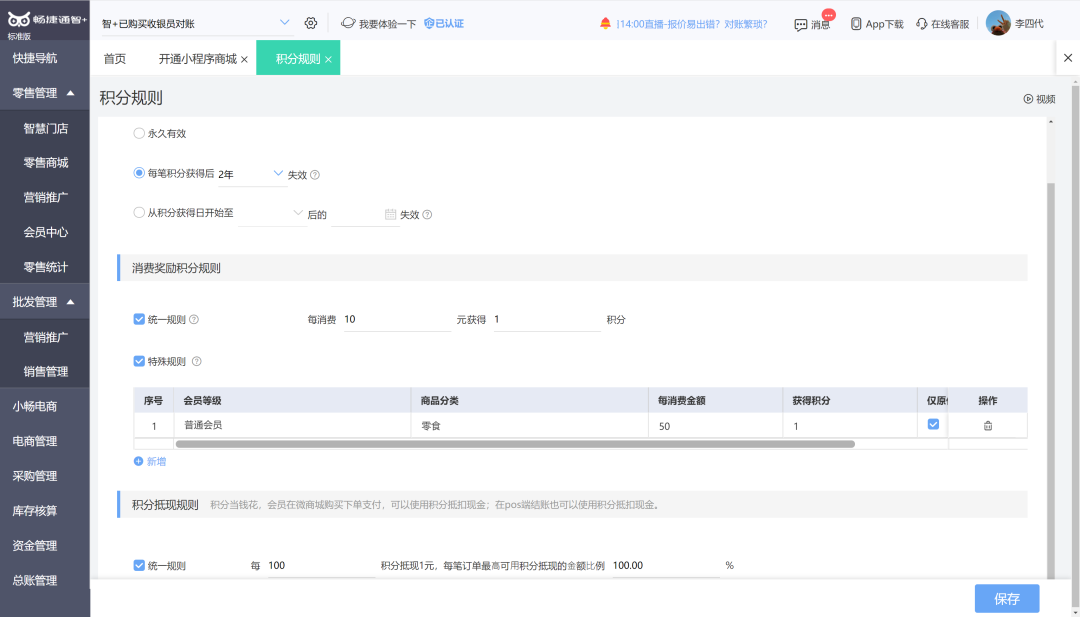This screenshot has height=617, width=1080.
Task: Click the help icon beside 统一规则
Action: click(194, 320)
